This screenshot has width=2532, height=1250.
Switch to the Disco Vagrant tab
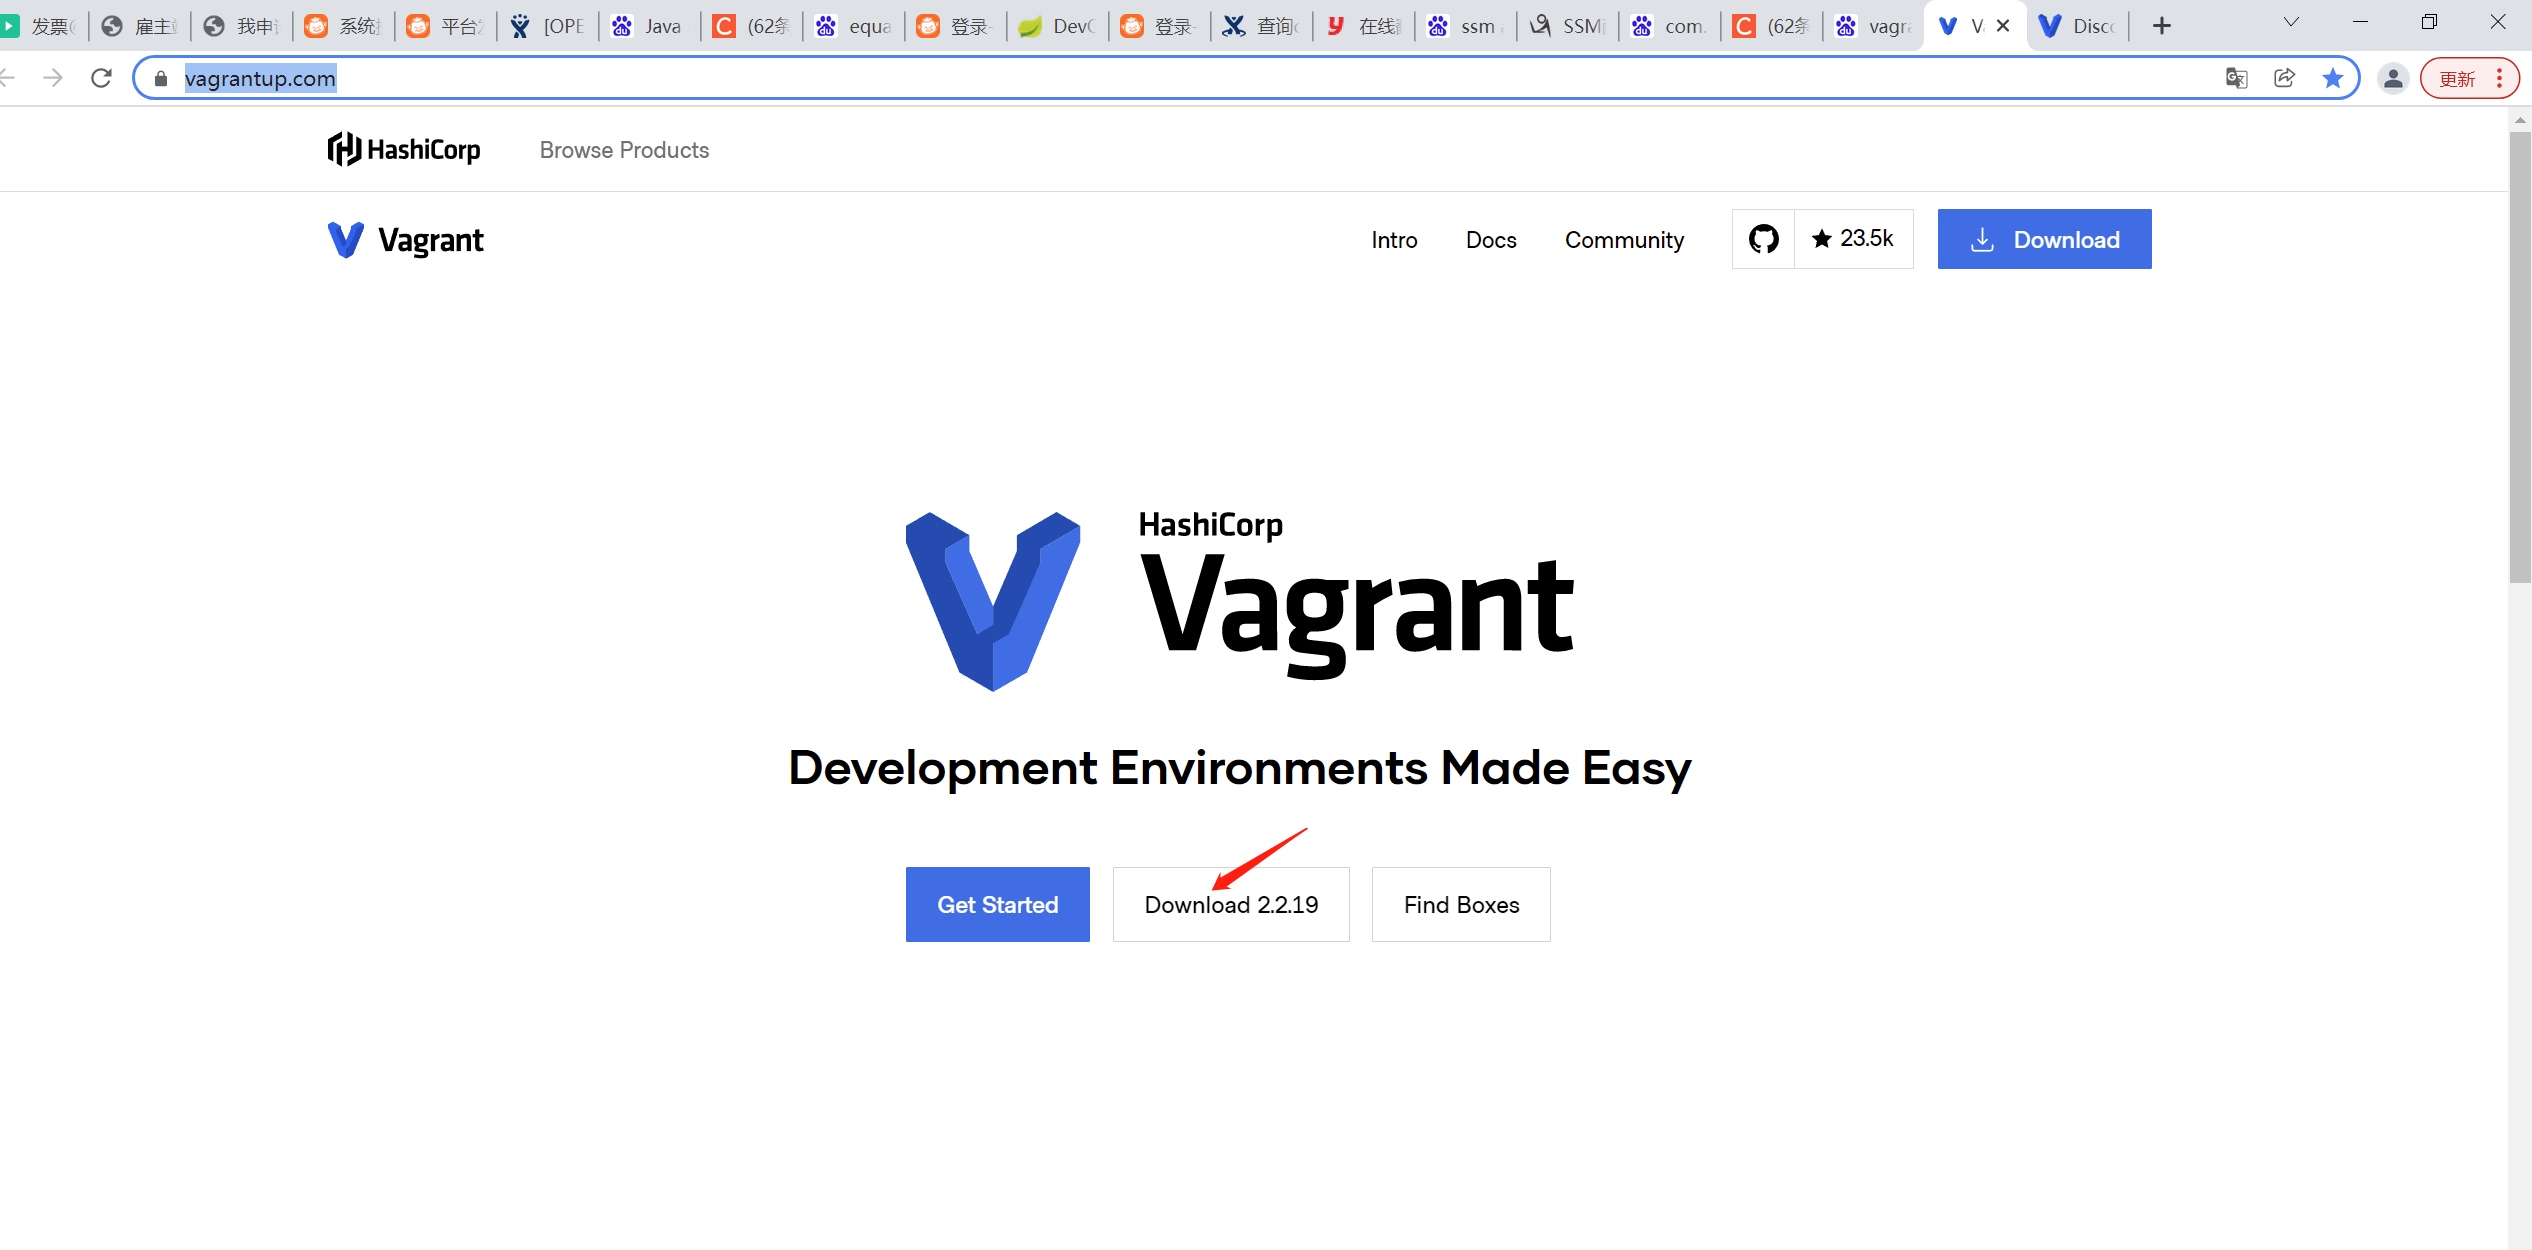coord(2078,26)
